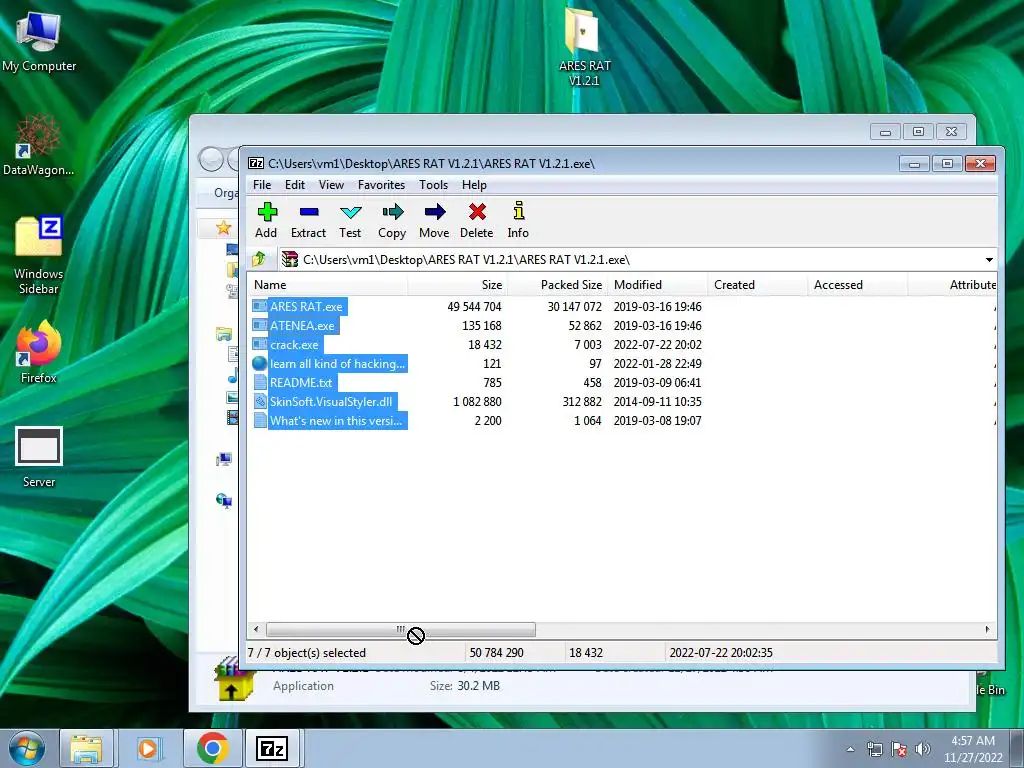
Task: Click Back button in Explorer window
Action: [211, 159]
